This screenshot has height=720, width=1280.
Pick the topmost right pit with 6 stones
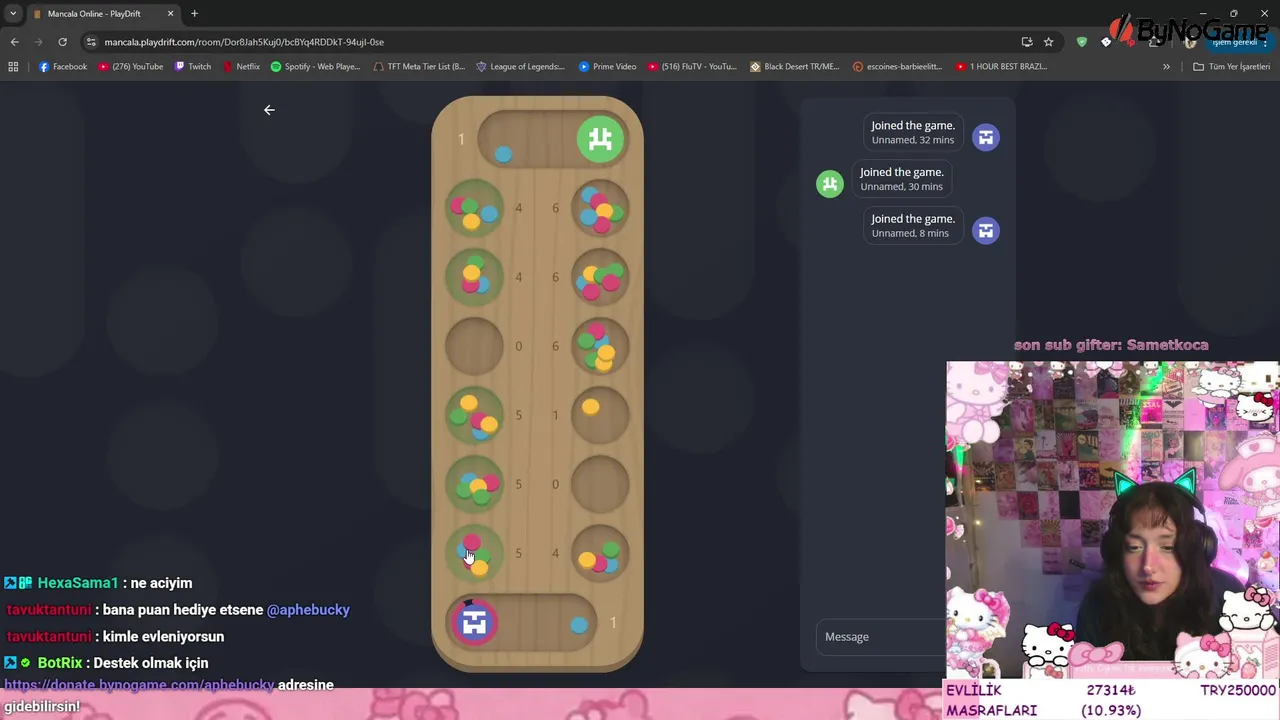(x=600, y=208)
